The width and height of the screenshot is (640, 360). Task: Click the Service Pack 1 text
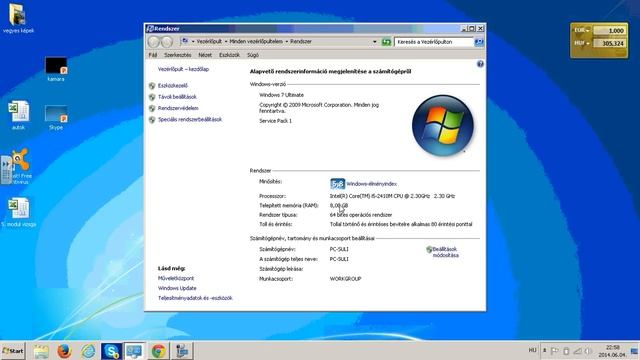tap(276, 121)
